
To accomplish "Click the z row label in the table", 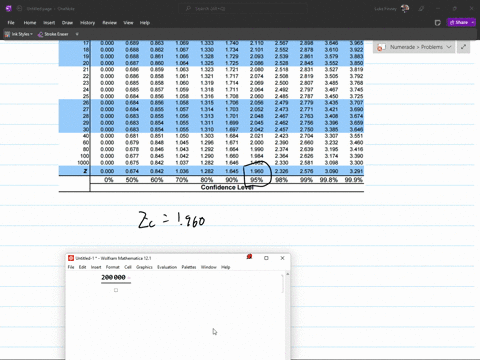I will [85, 171].
